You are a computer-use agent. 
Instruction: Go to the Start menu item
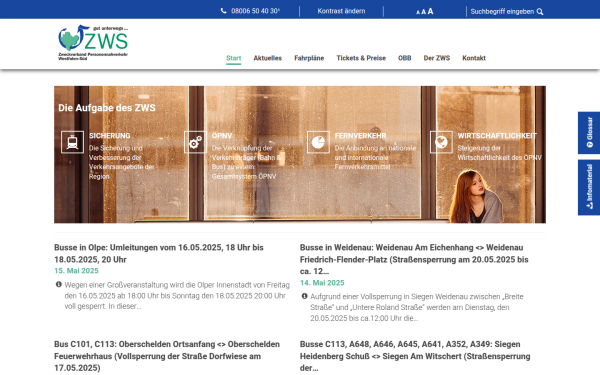pyautogui.click(x=233, y=58)
